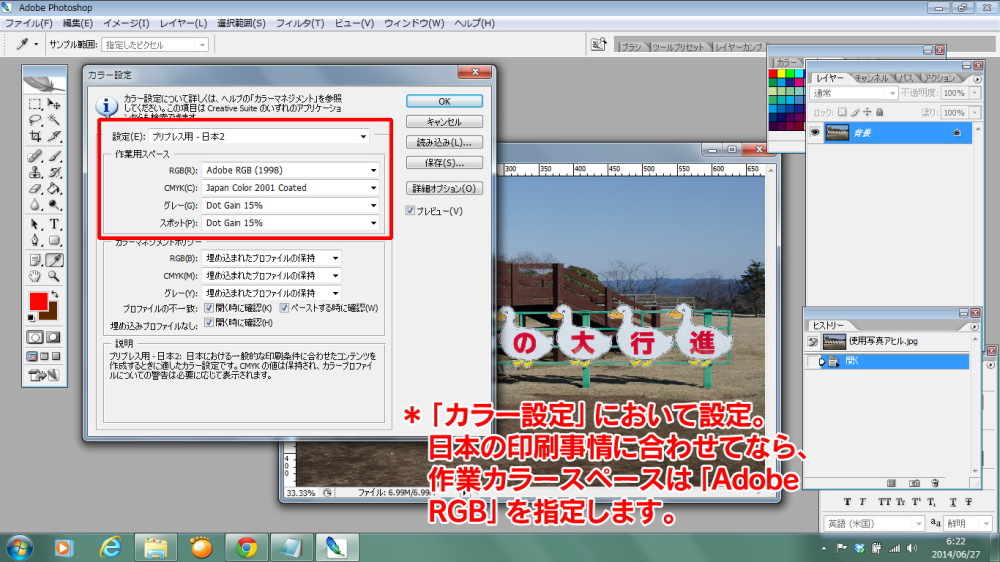Click the trash icon in History panel
Viewport: 1000px width, 562px height.
point(933,481)
